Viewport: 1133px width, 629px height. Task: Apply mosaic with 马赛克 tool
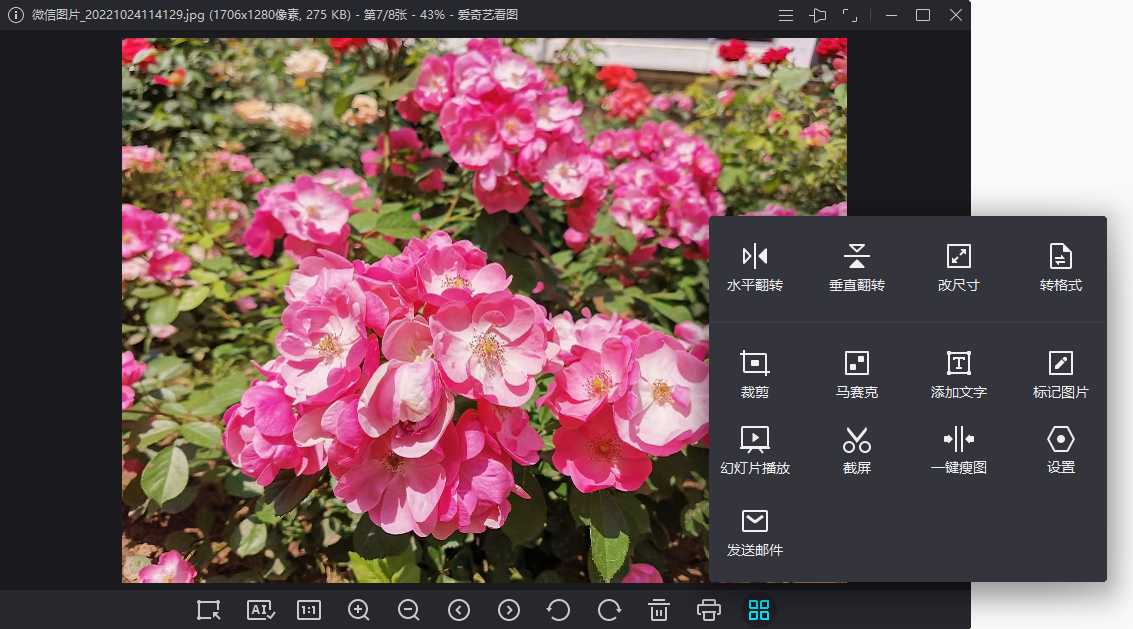[x=857, y=364]
